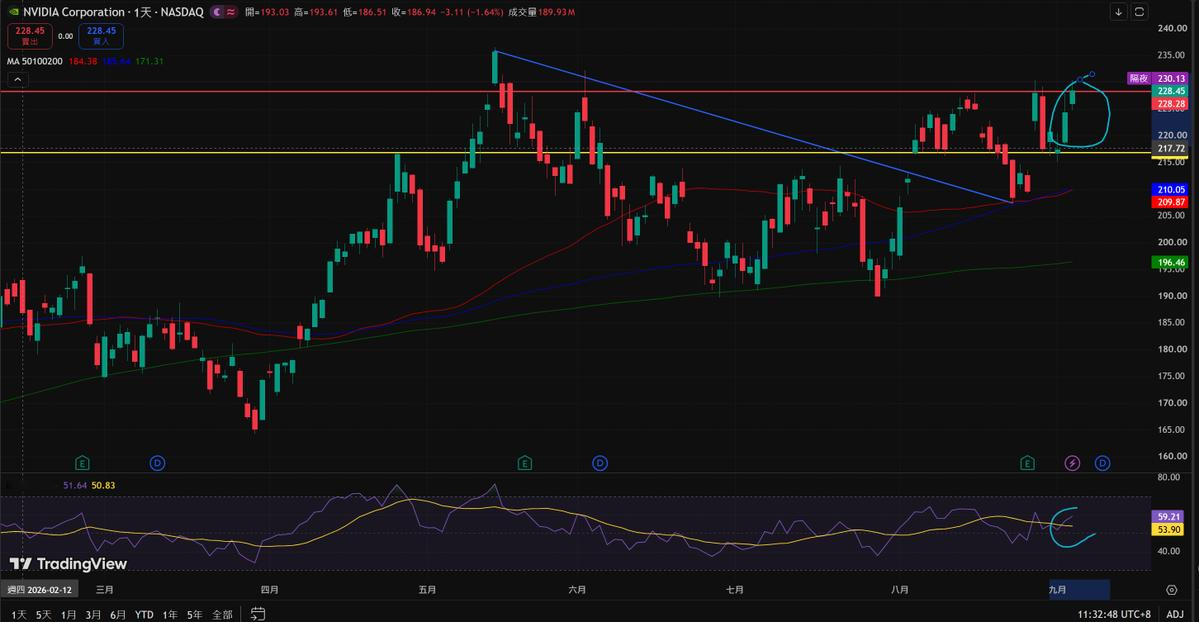The height and width of the screenshot is (622, 1199).
Task: Click the blue D dividend marker in March
Action: click(x=158, y=463)
